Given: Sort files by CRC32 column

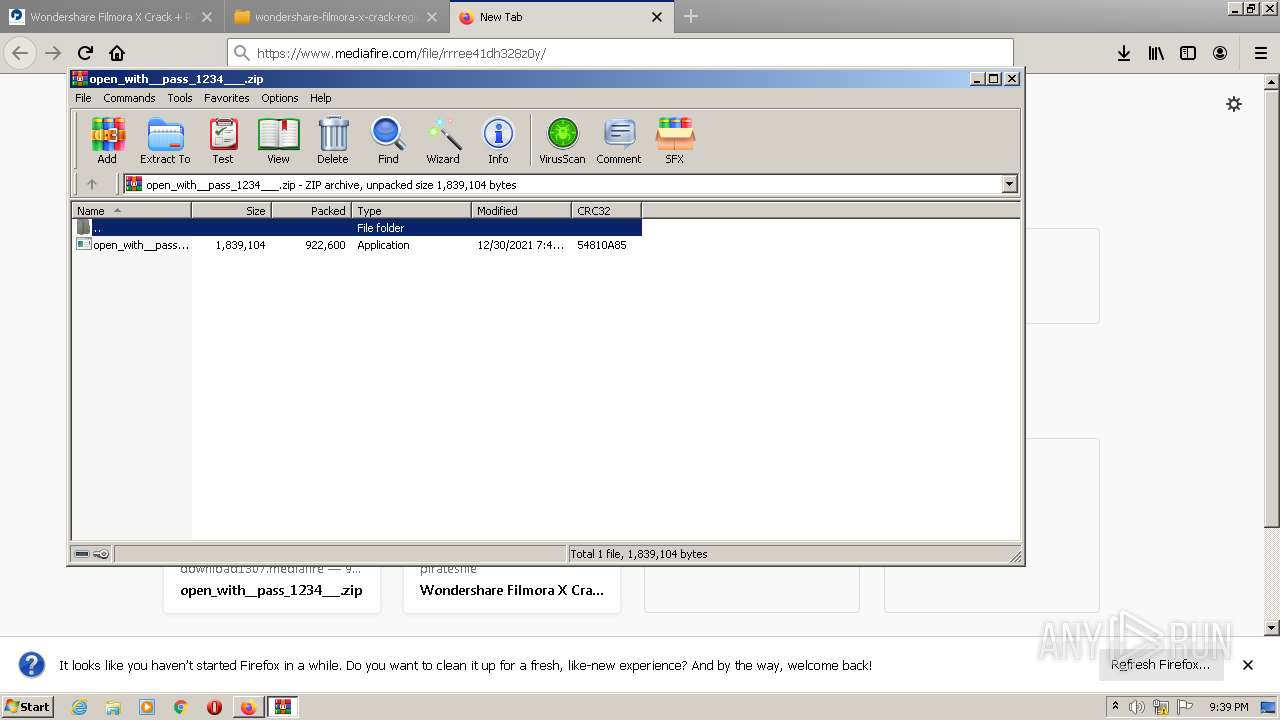Looking at the screenshot, I should click(x=606, y=210).
